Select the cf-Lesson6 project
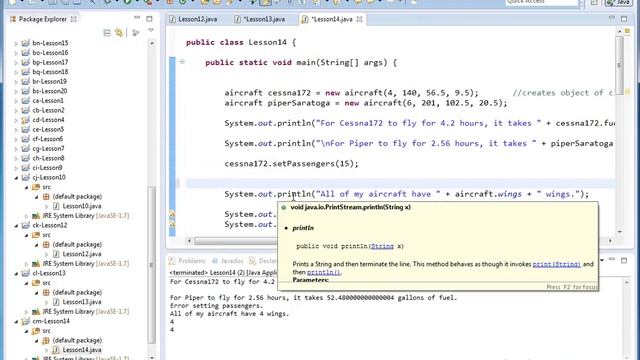The width and height of the screenshot is (640, 360). coord(48,139)
